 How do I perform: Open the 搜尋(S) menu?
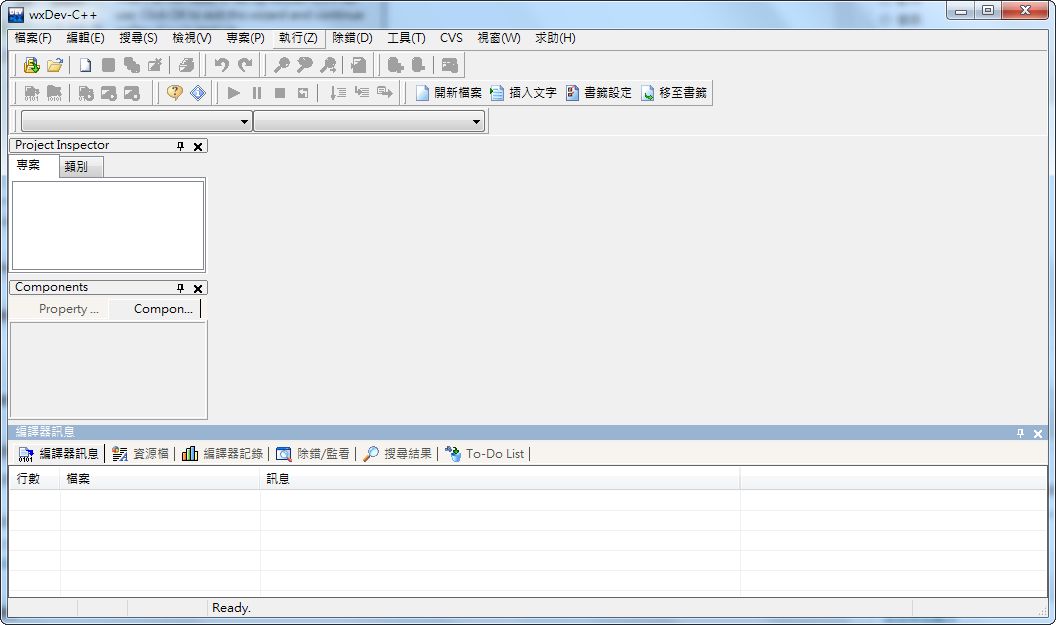138,38
